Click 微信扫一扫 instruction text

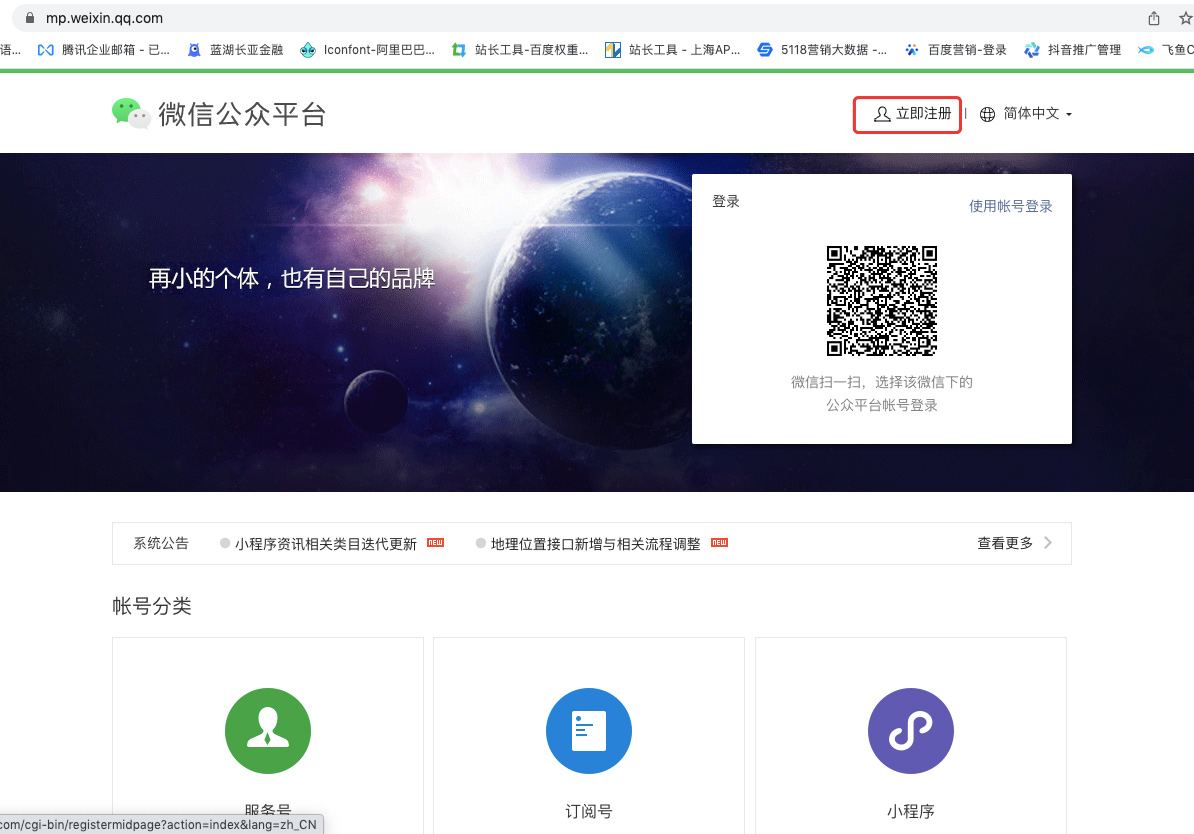click(x=882, y=393)
